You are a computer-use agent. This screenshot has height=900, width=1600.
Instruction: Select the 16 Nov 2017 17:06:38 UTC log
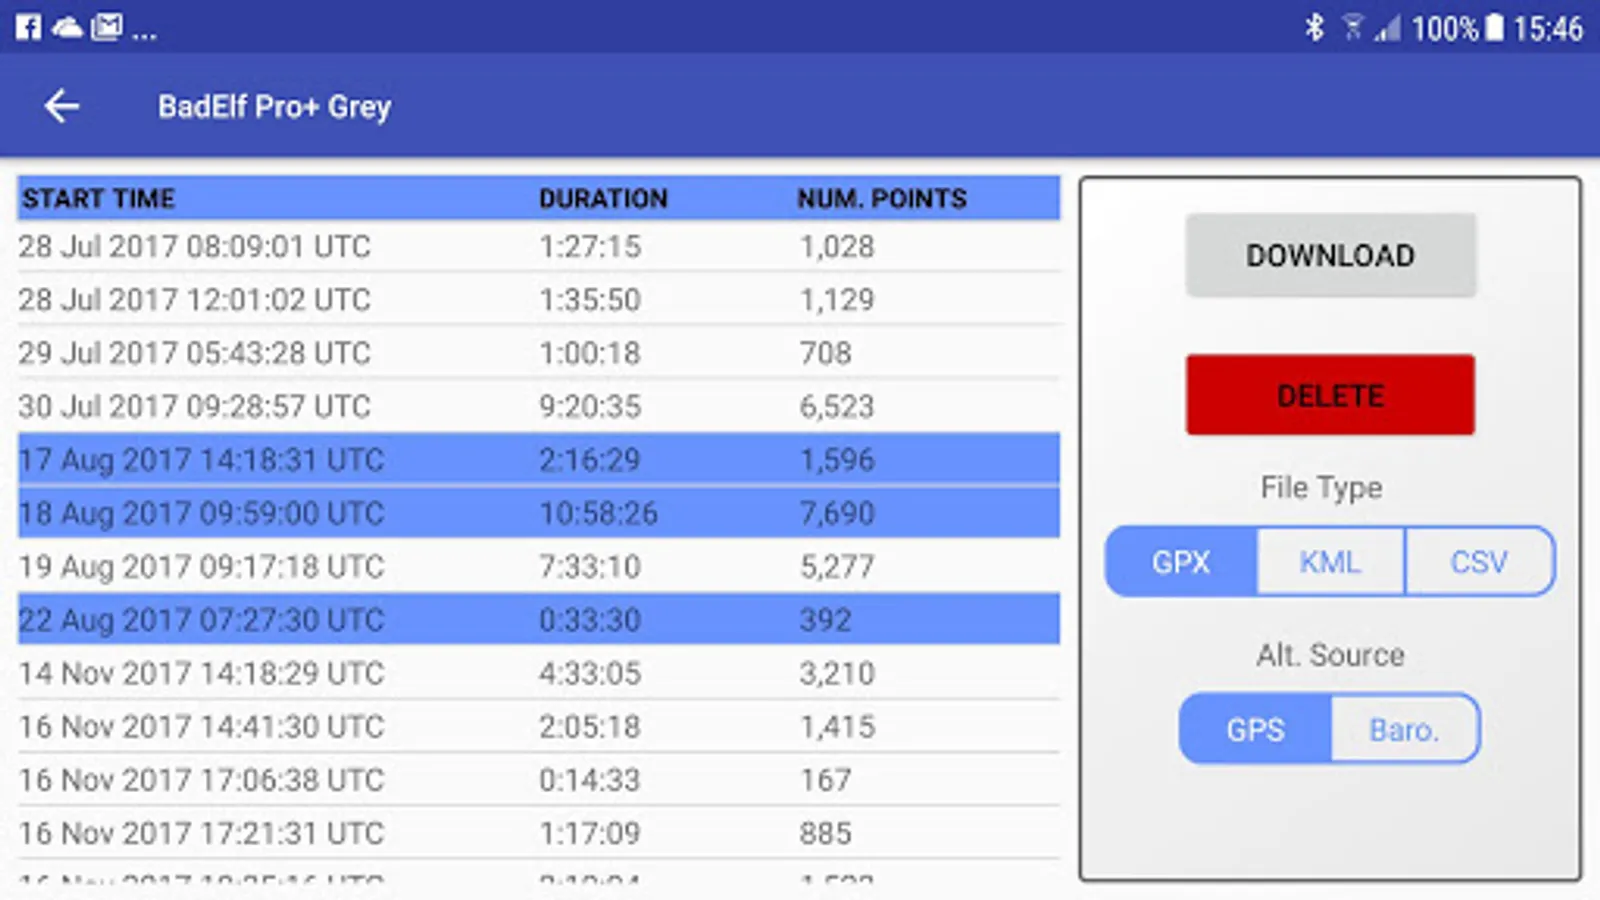click(x=539, y=780)
